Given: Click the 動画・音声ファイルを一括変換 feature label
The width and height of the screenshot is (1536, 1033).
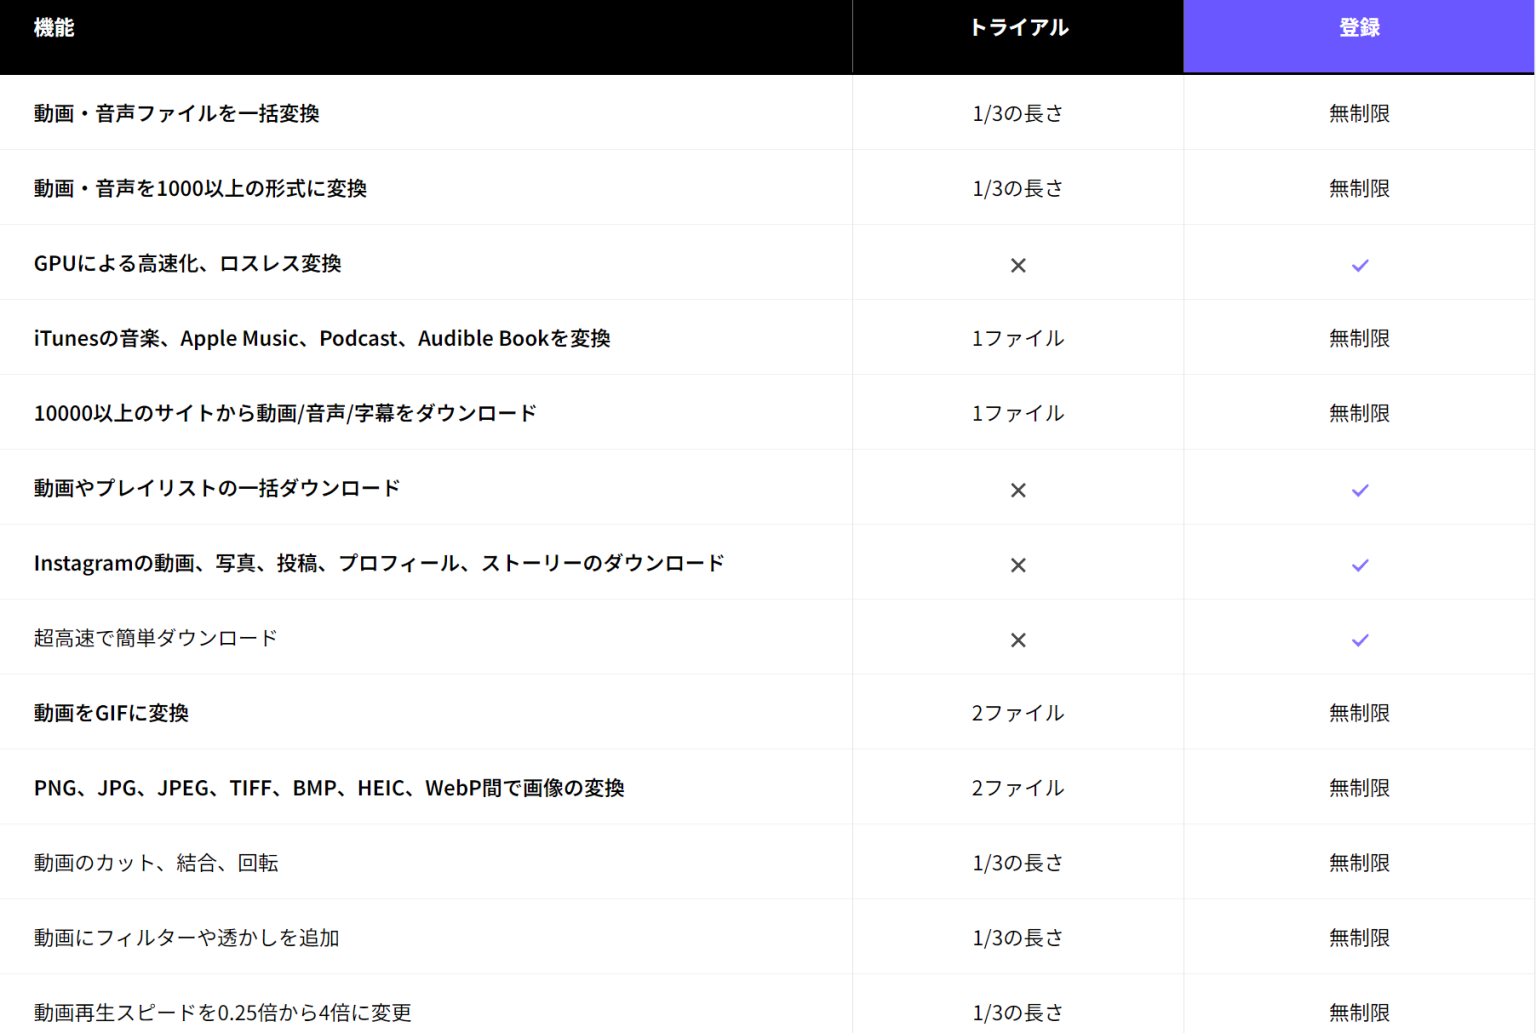Looking at the screenshot, I should pos(177,114).
